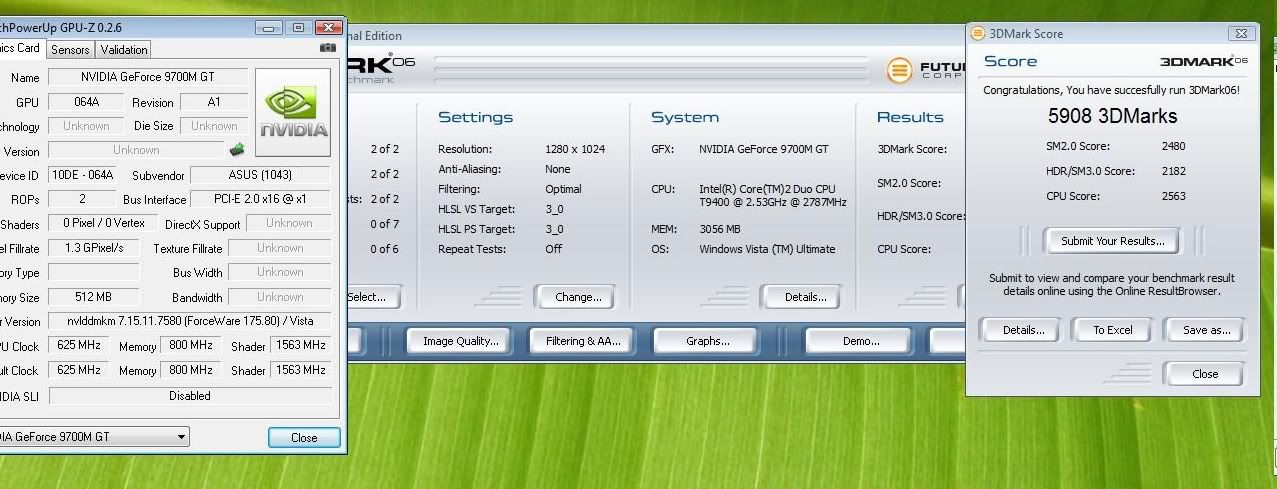Click the 5908 3DMarks score text
This screenshot has height=489, width=1277.
coord(1112,116)
